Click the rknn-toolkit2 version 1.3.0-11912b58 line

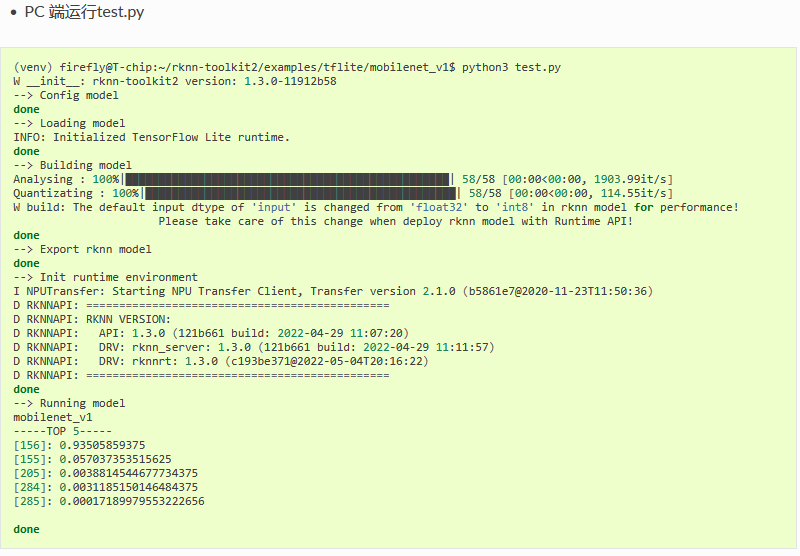(175, 81)
